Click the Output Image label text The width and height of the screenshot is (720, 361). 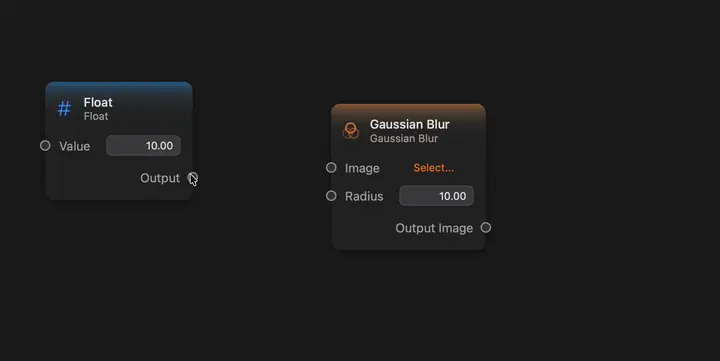[x=434, y=228]
